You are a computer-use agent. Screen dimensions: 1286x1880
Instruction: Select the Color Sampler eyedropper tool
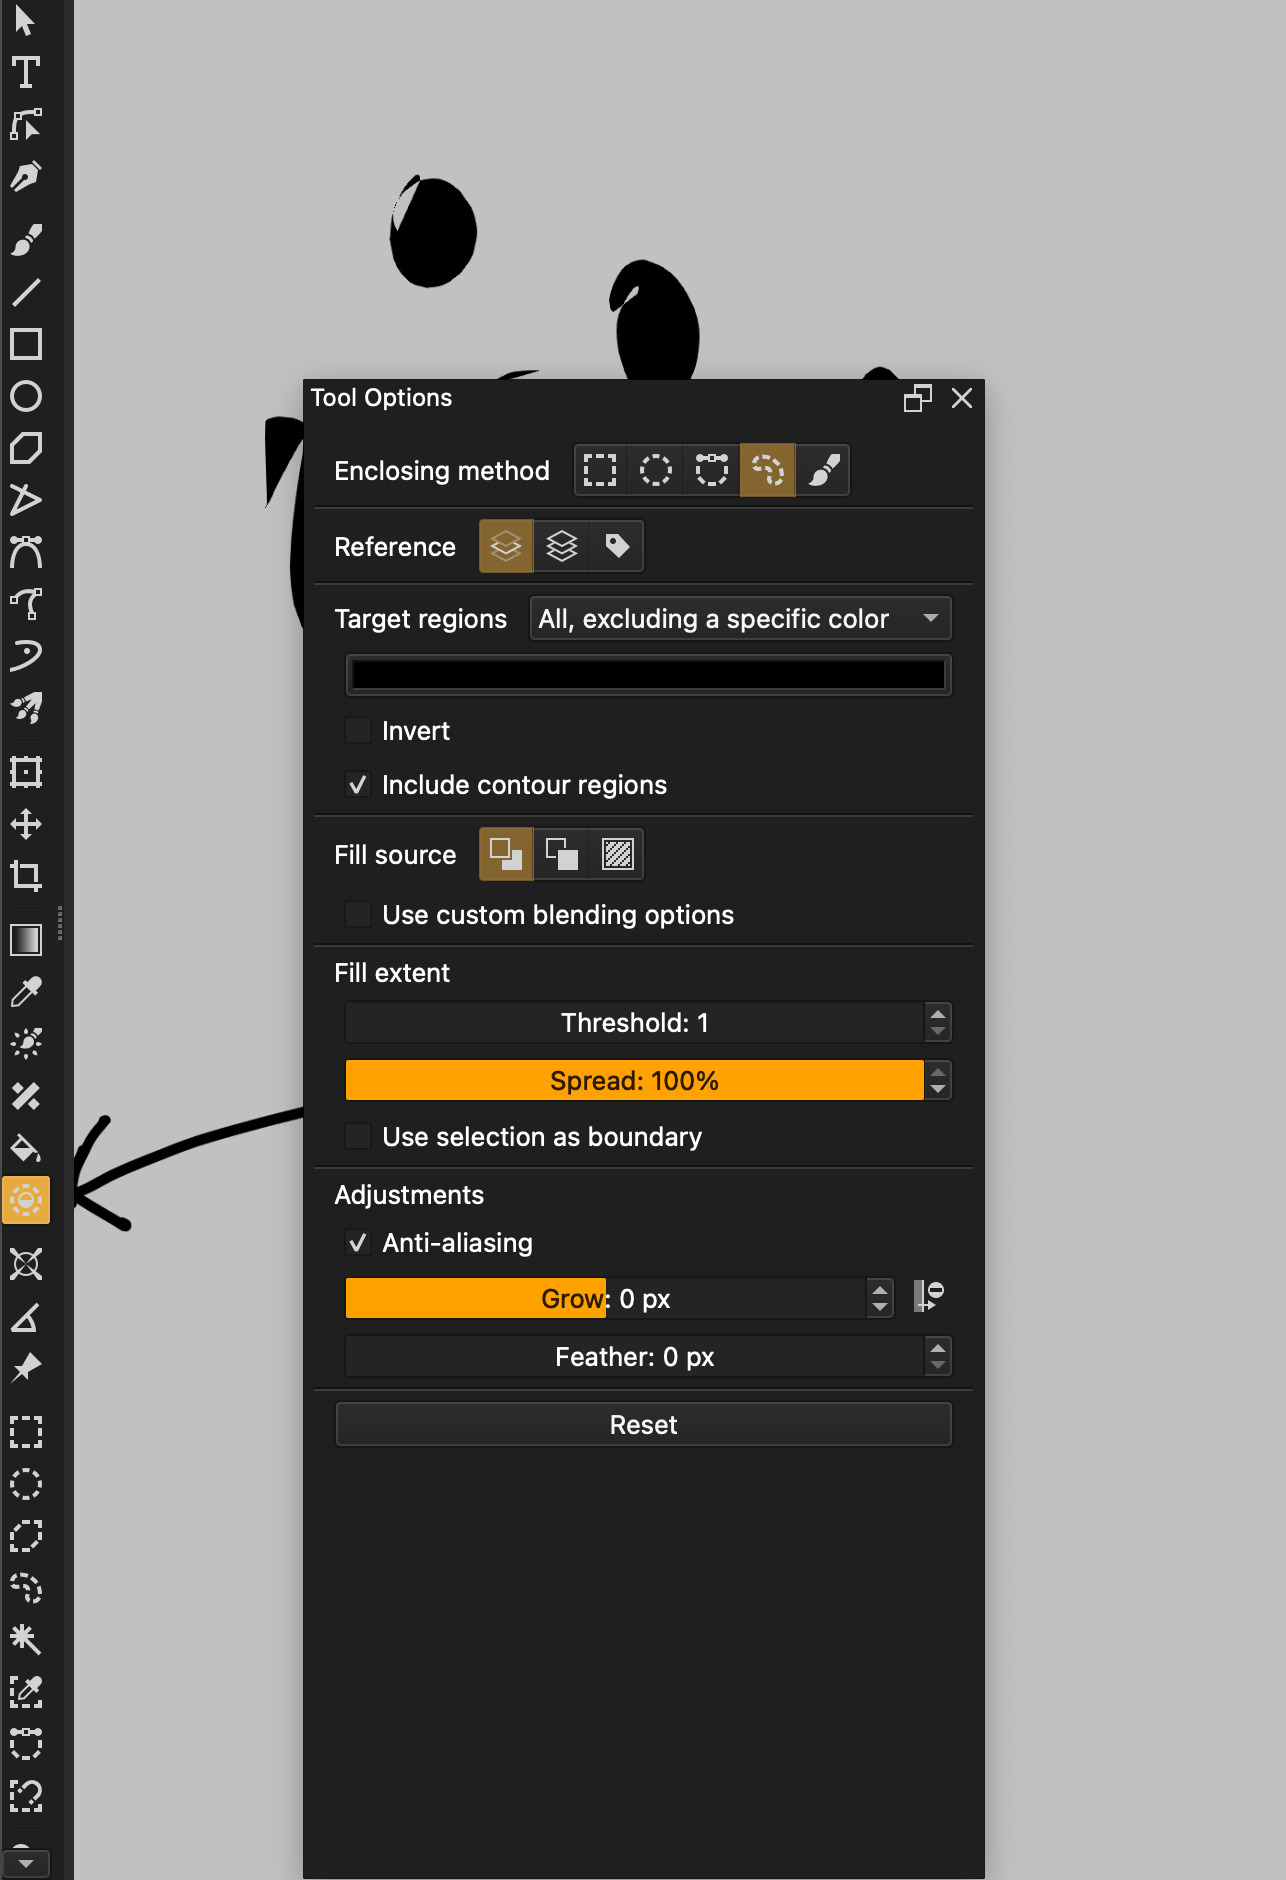[25, 992]
